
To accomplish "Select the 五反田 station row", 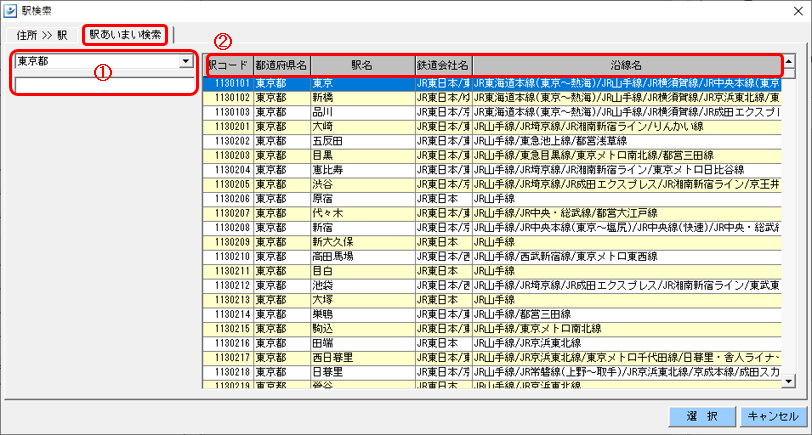I will 491,141.
